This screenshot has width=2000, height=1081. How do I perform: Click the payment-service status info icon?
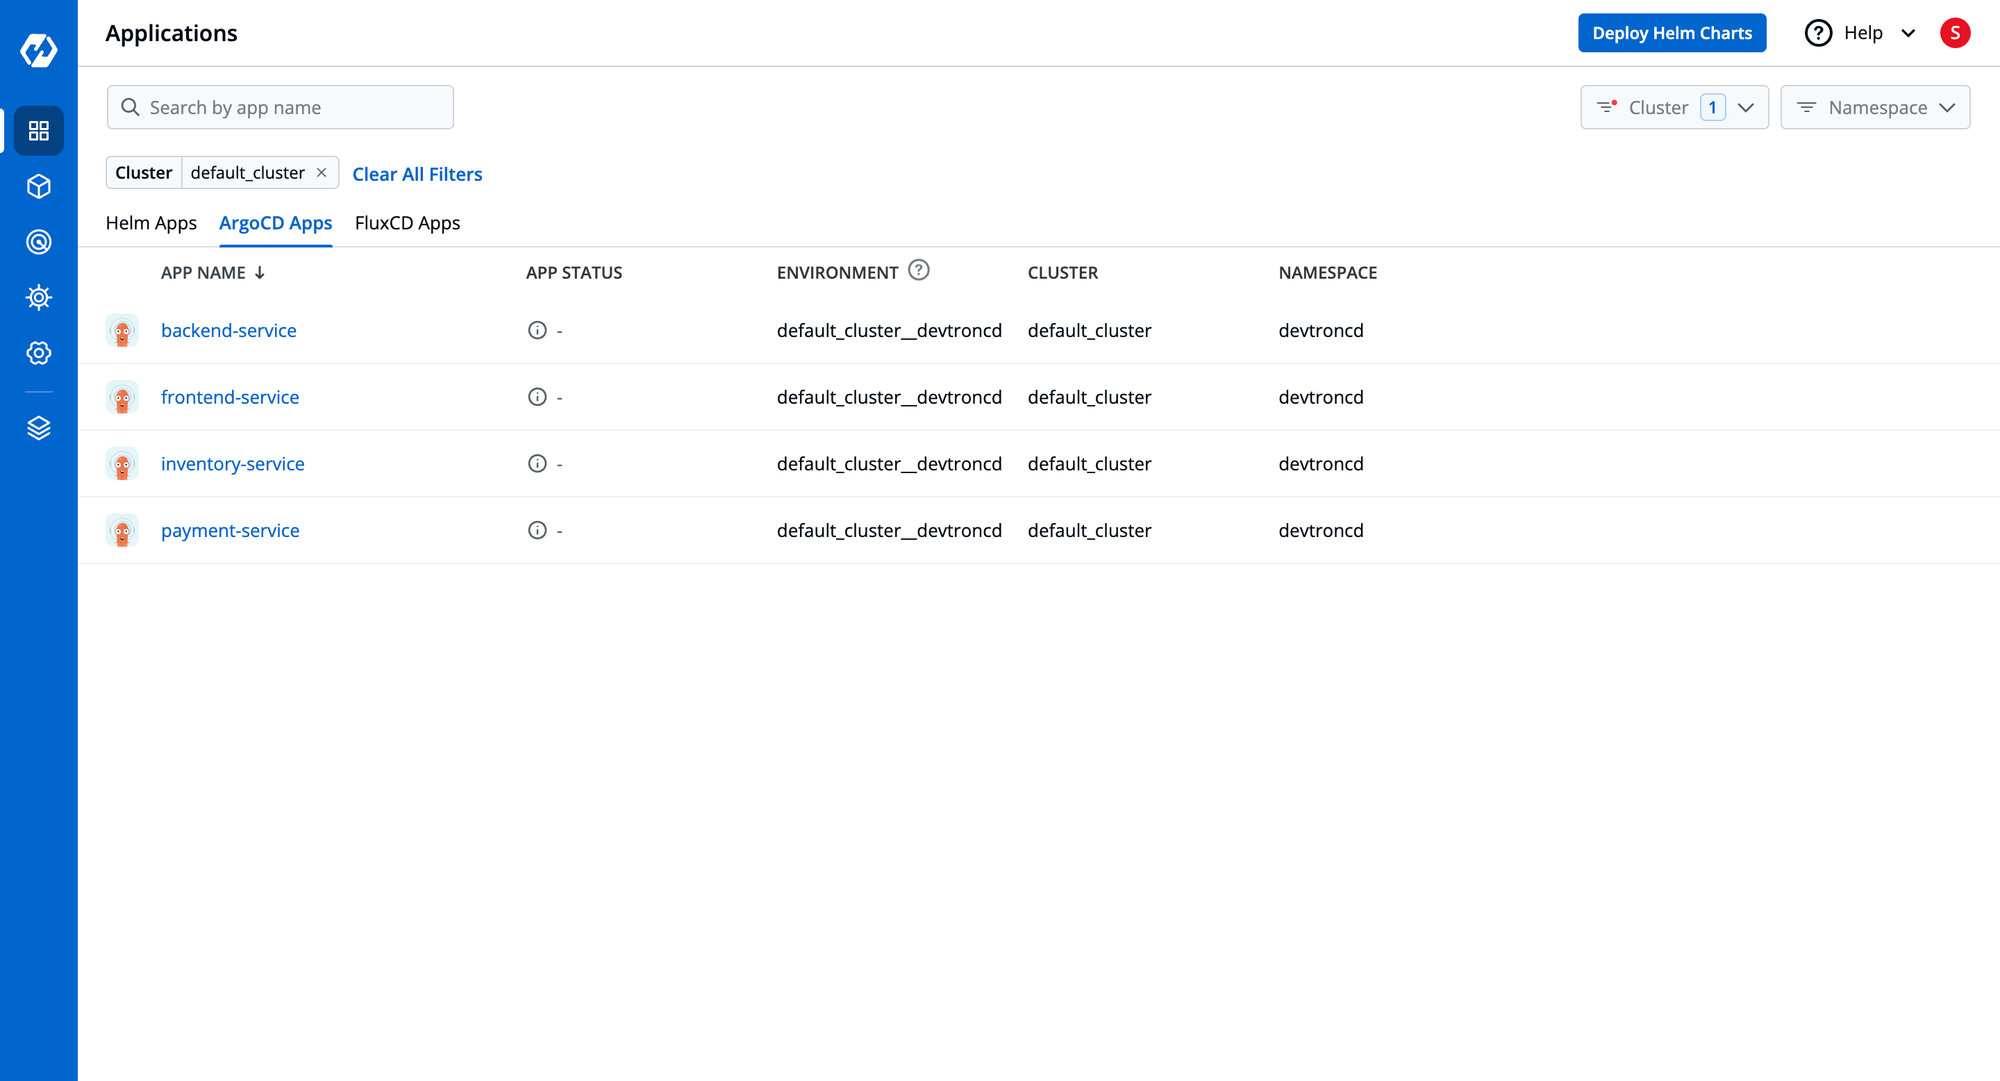pyautogui.click(x=536, y=530)
